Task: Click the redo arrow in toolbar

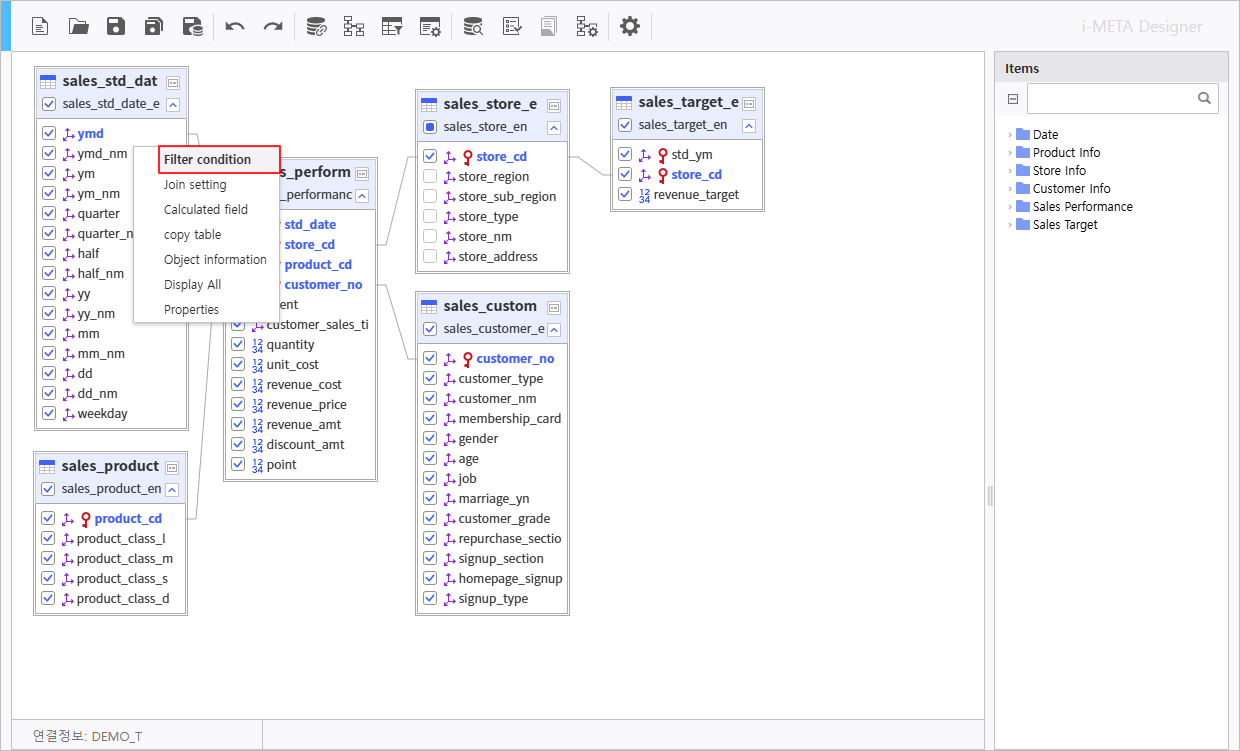Action: tap(273, 27)
